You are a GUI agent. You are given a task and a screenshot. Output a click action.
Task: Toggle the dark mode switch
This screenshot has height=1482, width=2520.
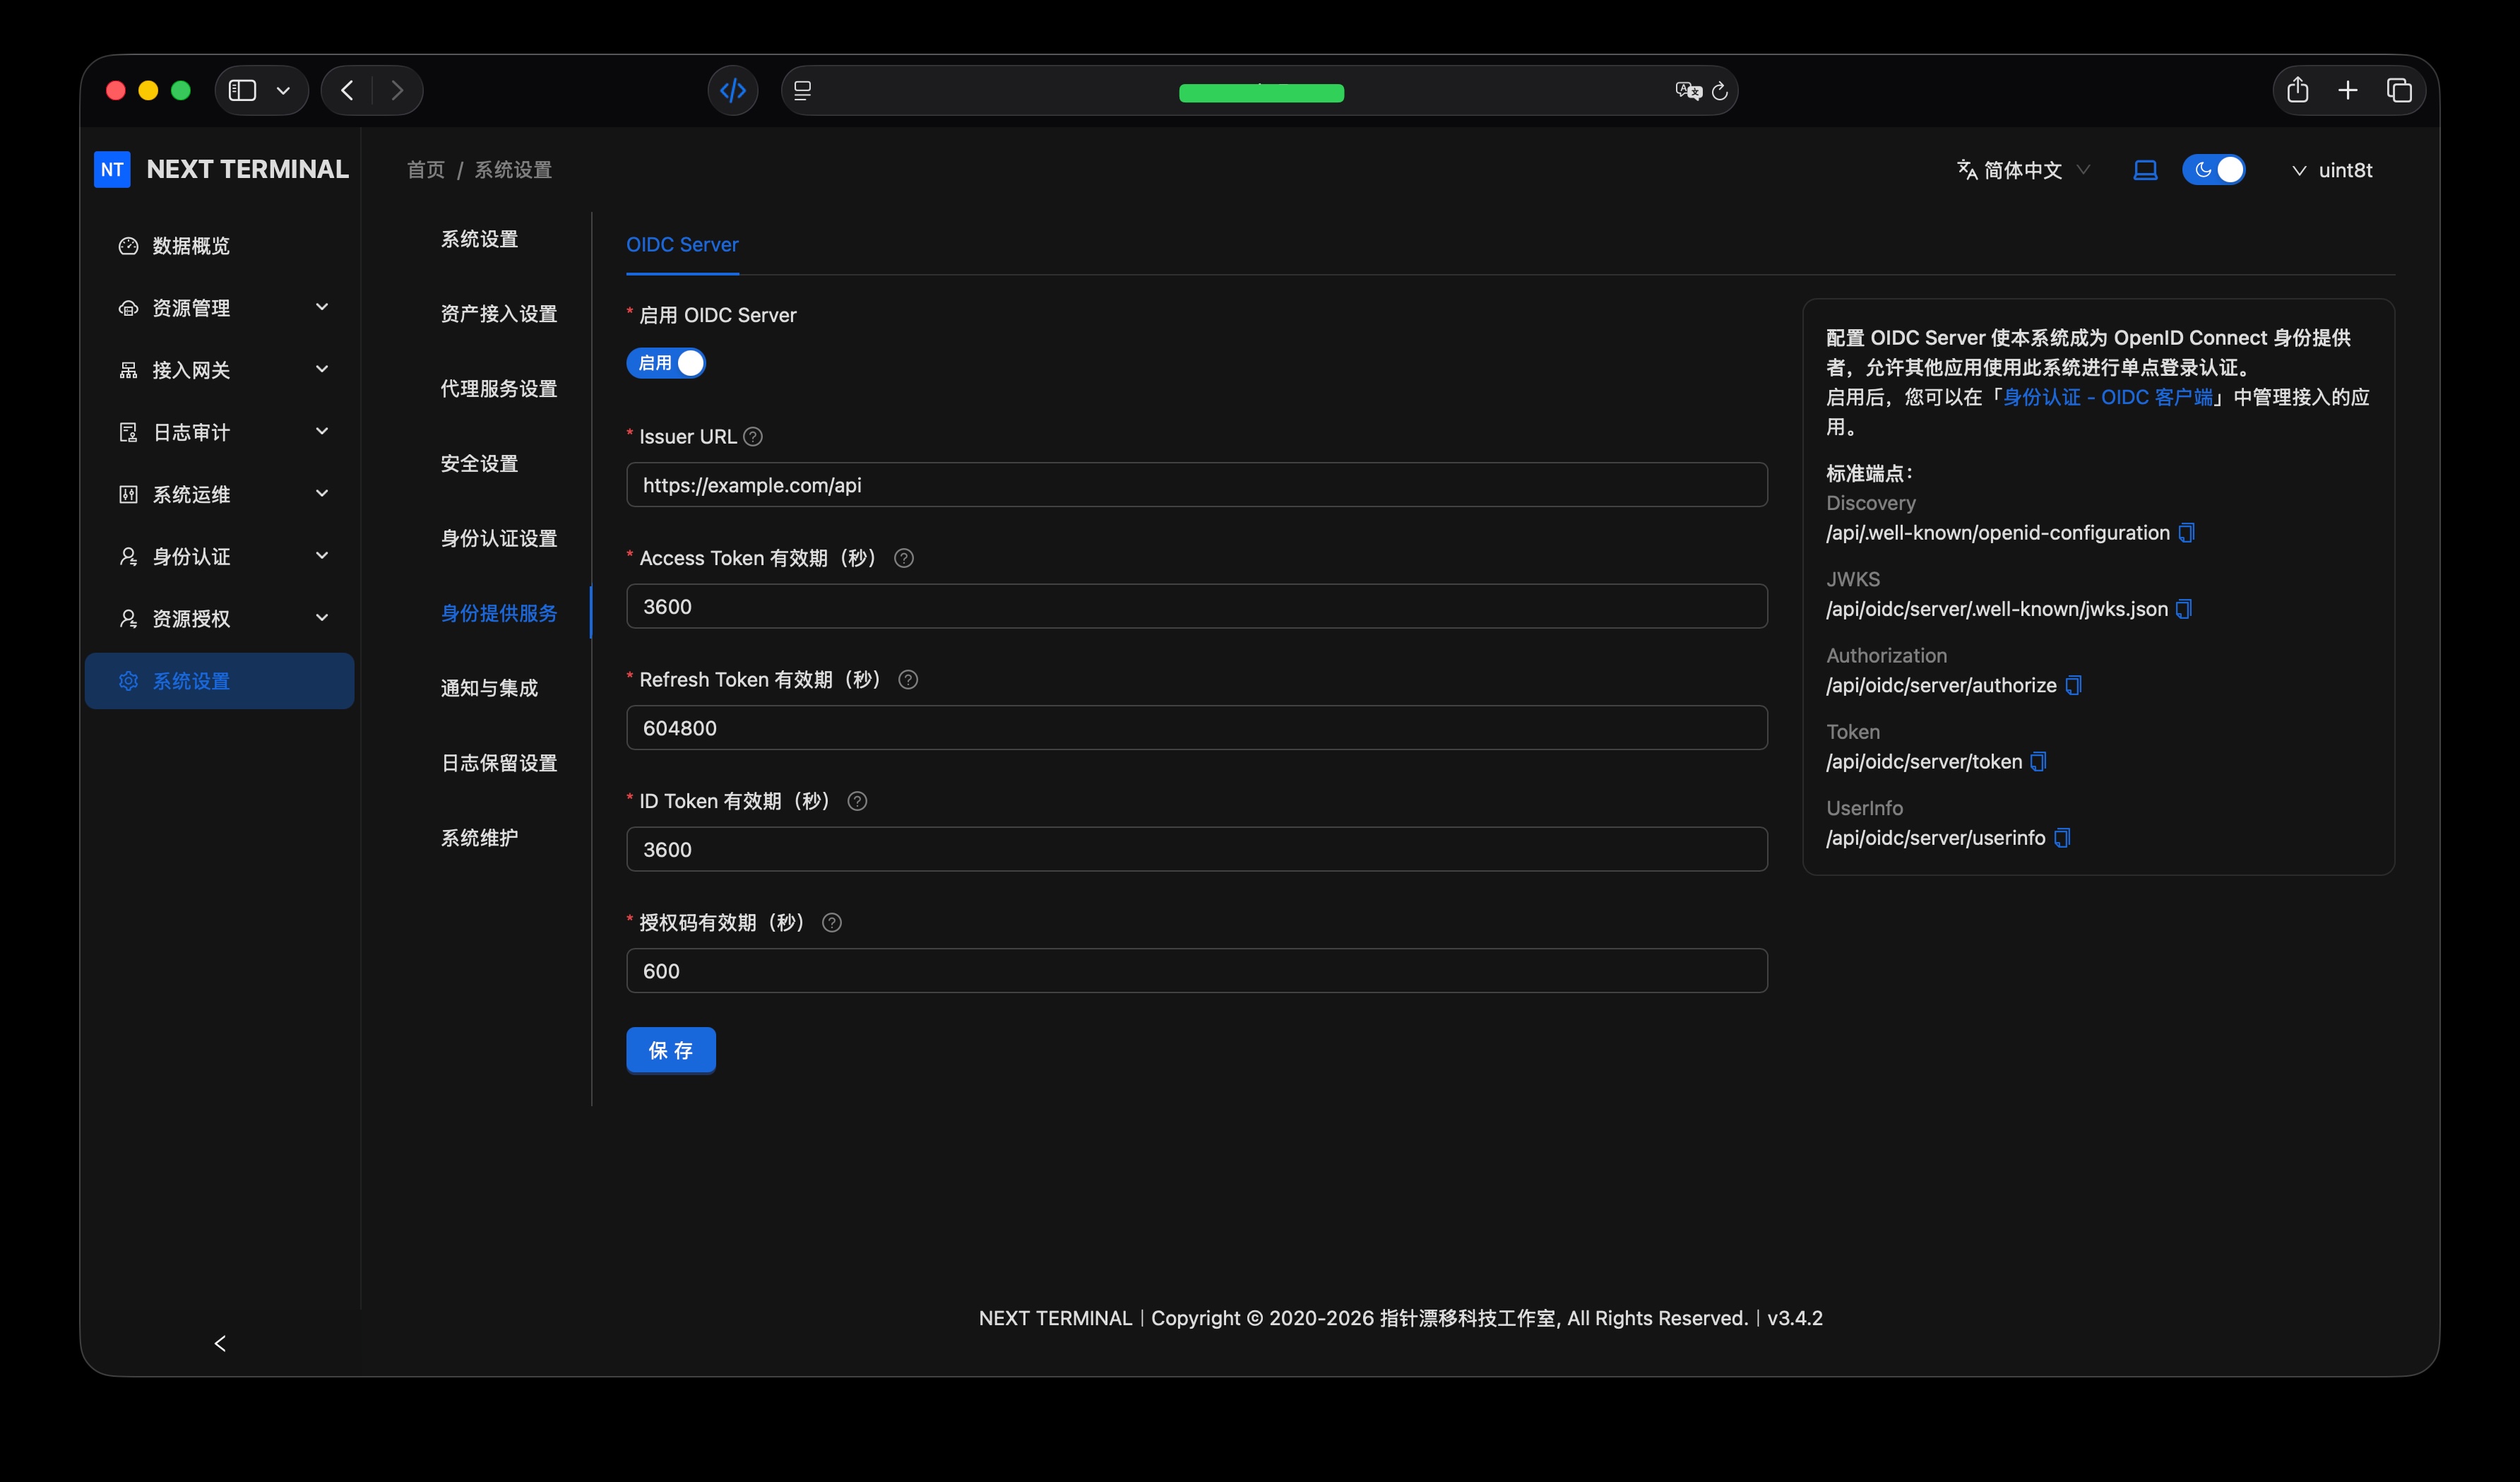click(2214, 170)
